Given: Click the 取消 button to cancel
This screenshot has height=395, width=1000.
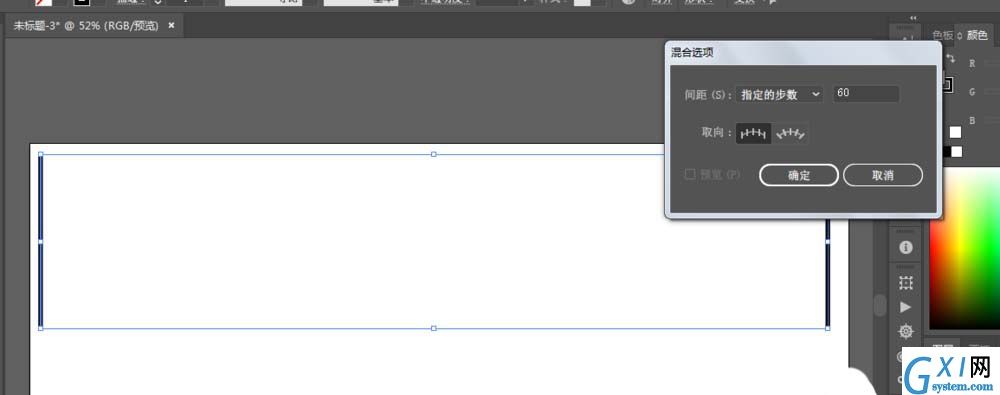Looking at the screenshot, I should tap(883, 175).
